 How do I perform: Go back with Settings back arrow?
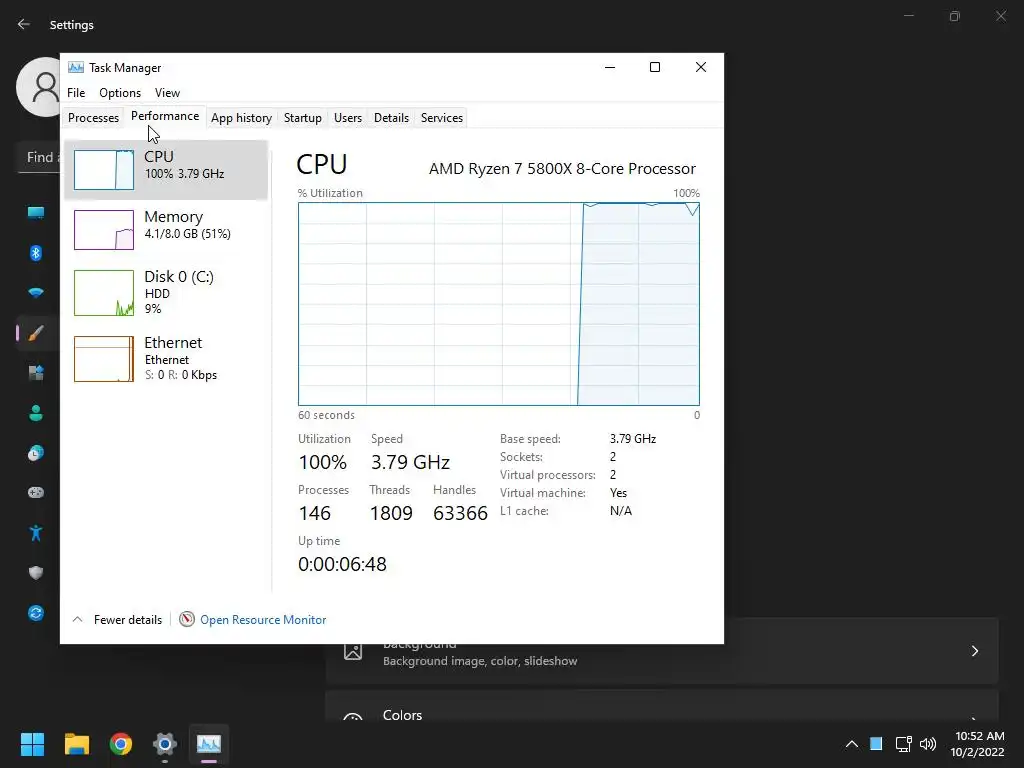[x=24, y=24]
